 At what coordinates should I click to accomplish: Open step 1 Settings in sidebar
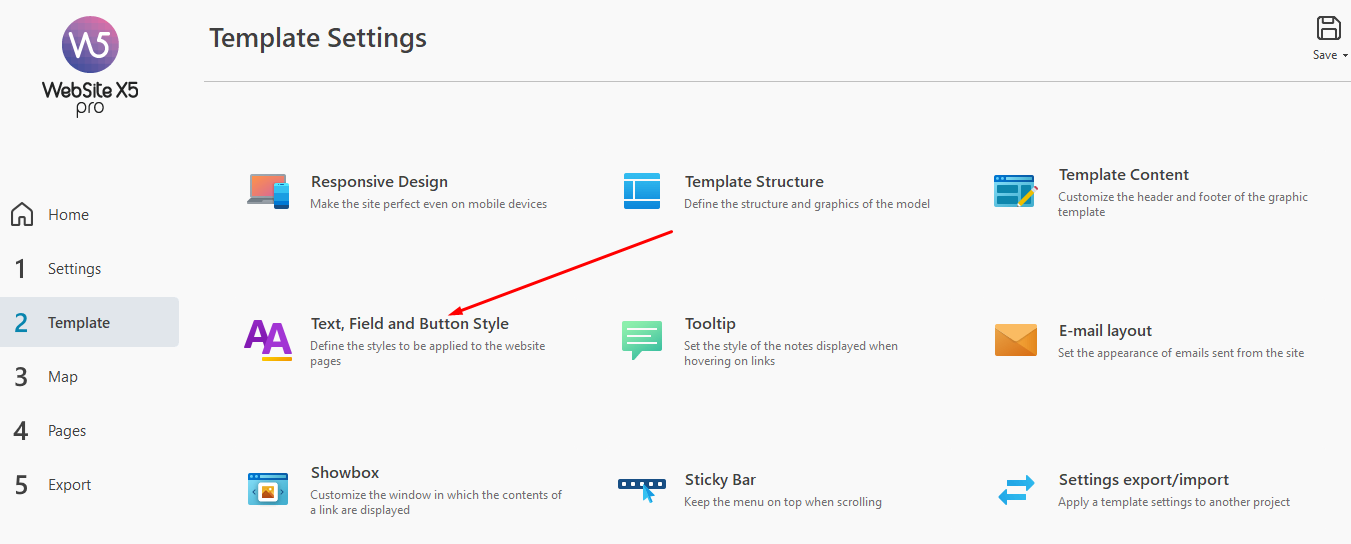74,269
